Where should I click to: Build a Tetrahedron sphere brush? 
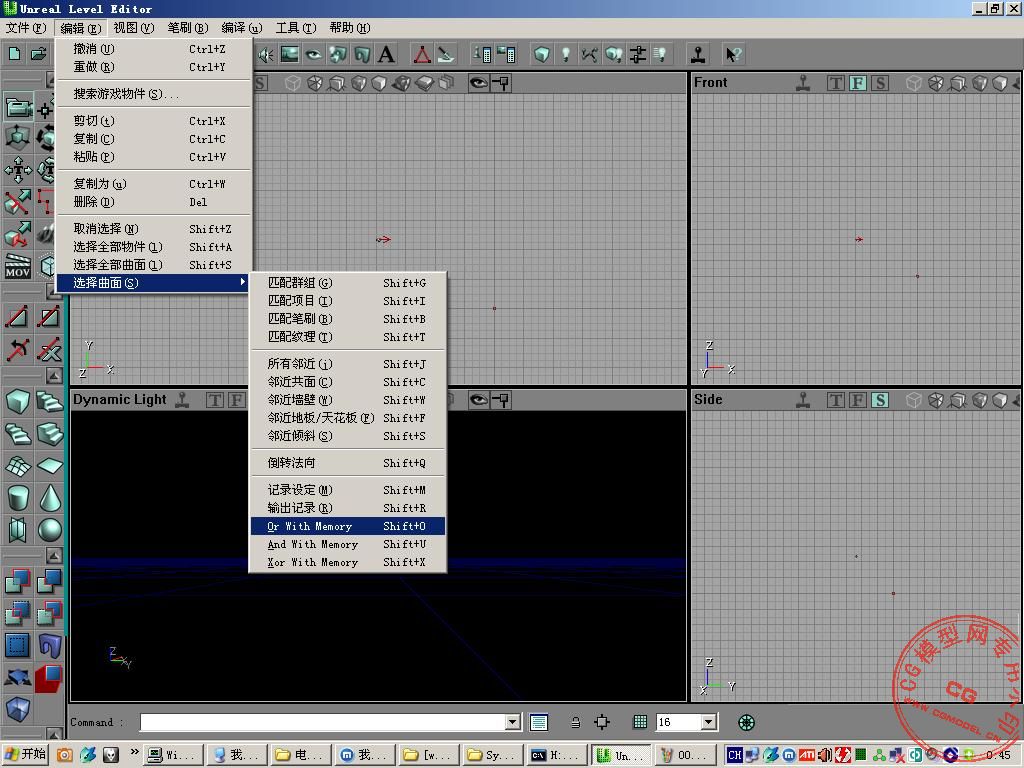[49, 530]
